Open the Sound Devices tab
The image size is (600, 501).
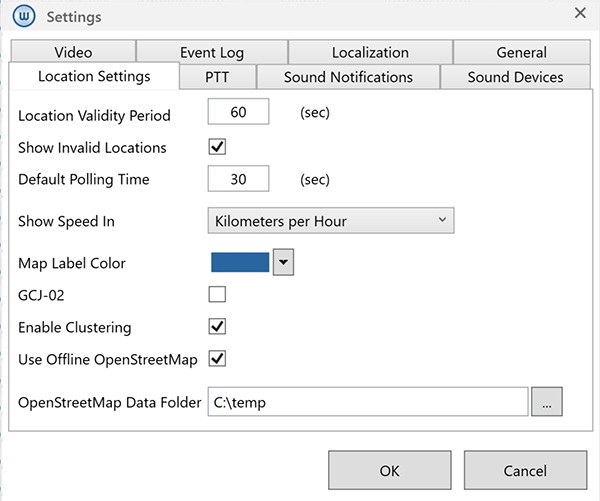(514, 77)
